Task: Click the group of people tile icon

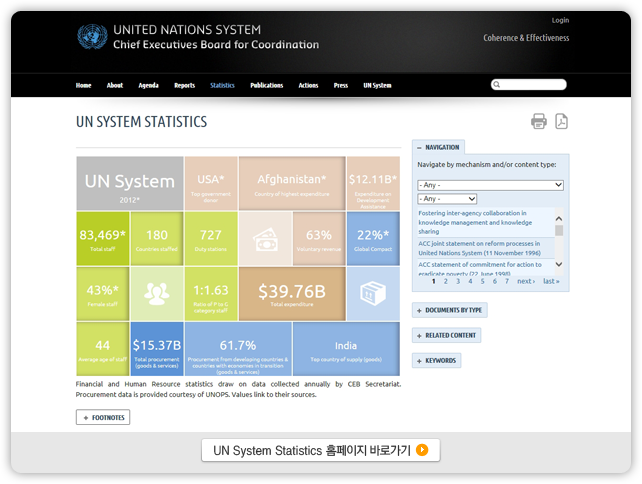Action: [156, 293]
